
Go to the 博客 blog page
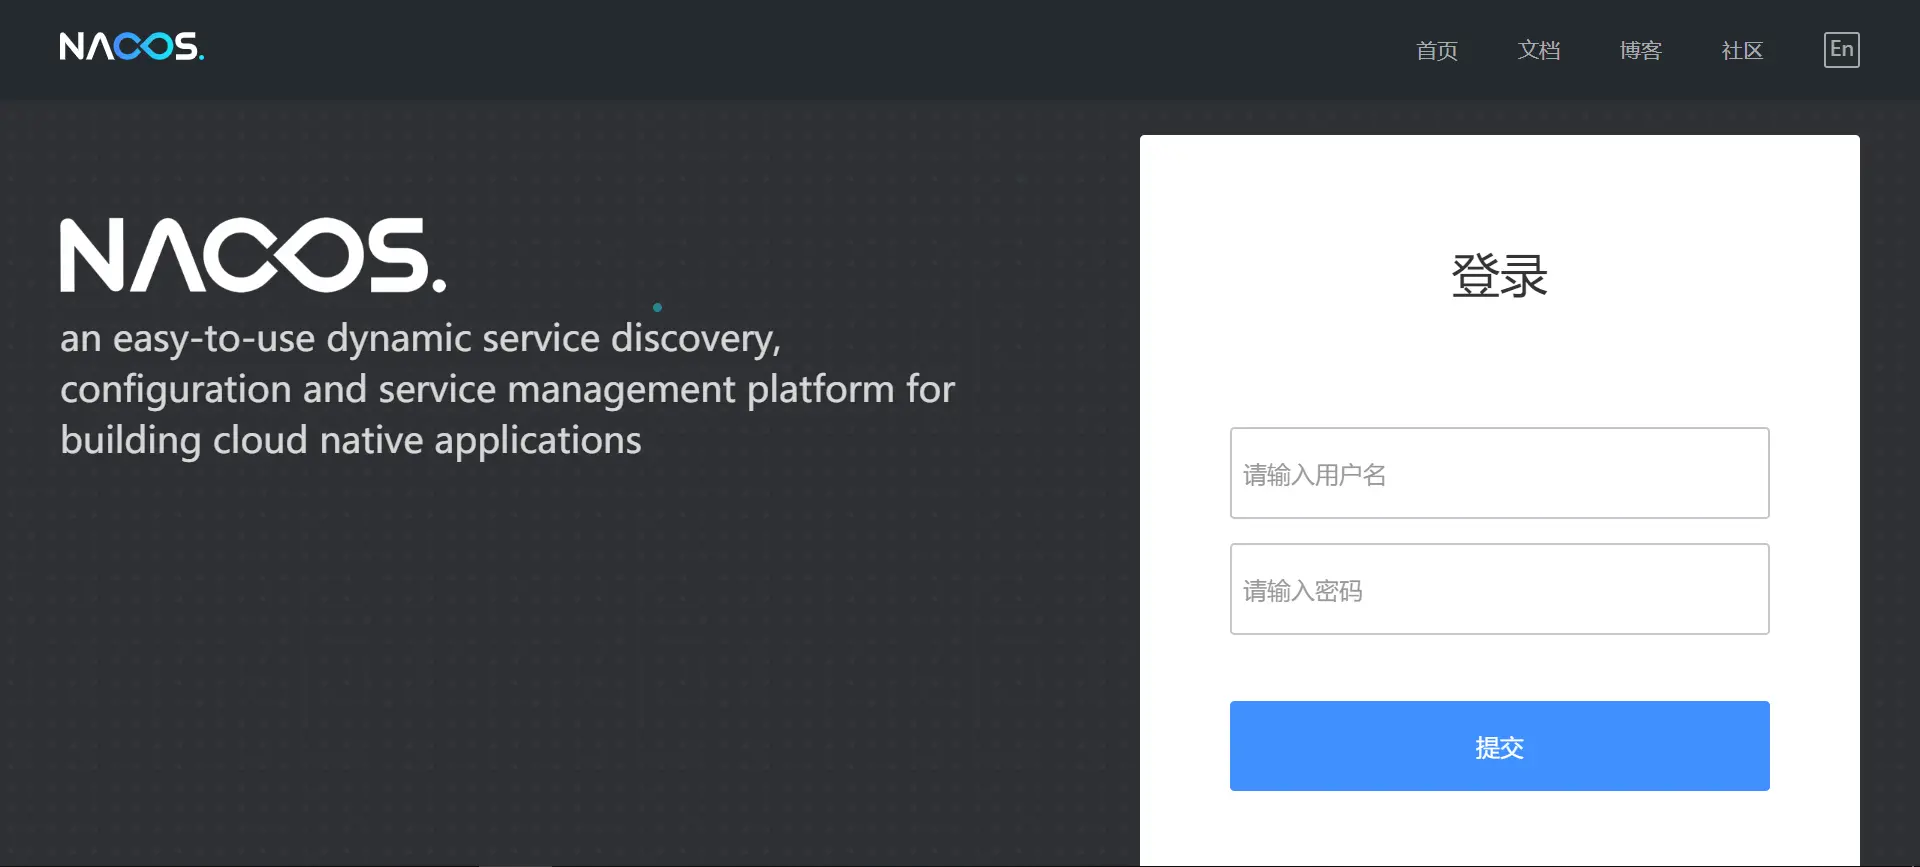[1640, 50]
